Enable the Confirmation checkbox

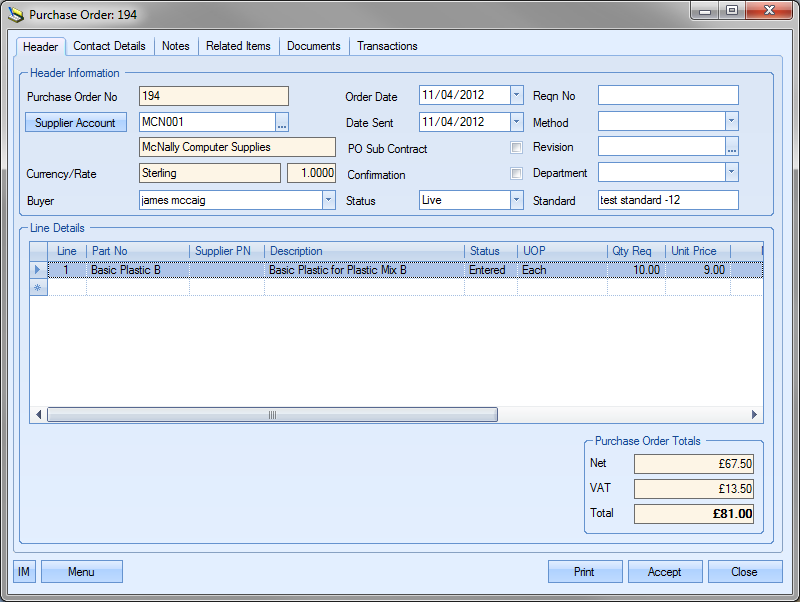point(516,174)
